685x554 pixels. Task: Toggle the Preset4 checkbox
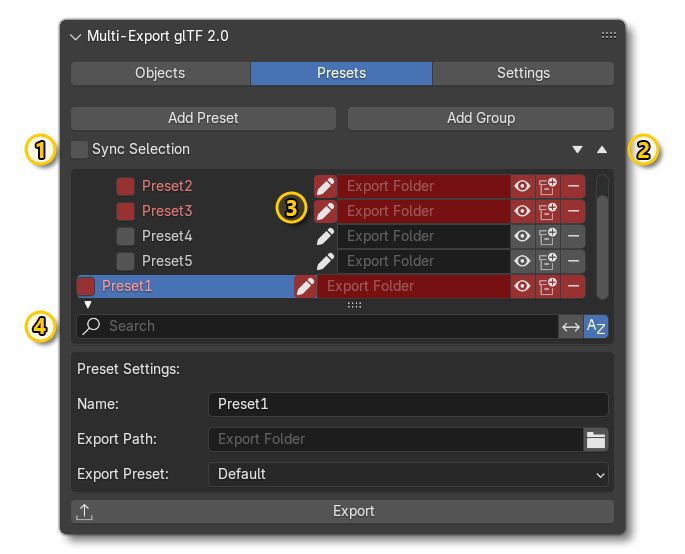[125, 236]
